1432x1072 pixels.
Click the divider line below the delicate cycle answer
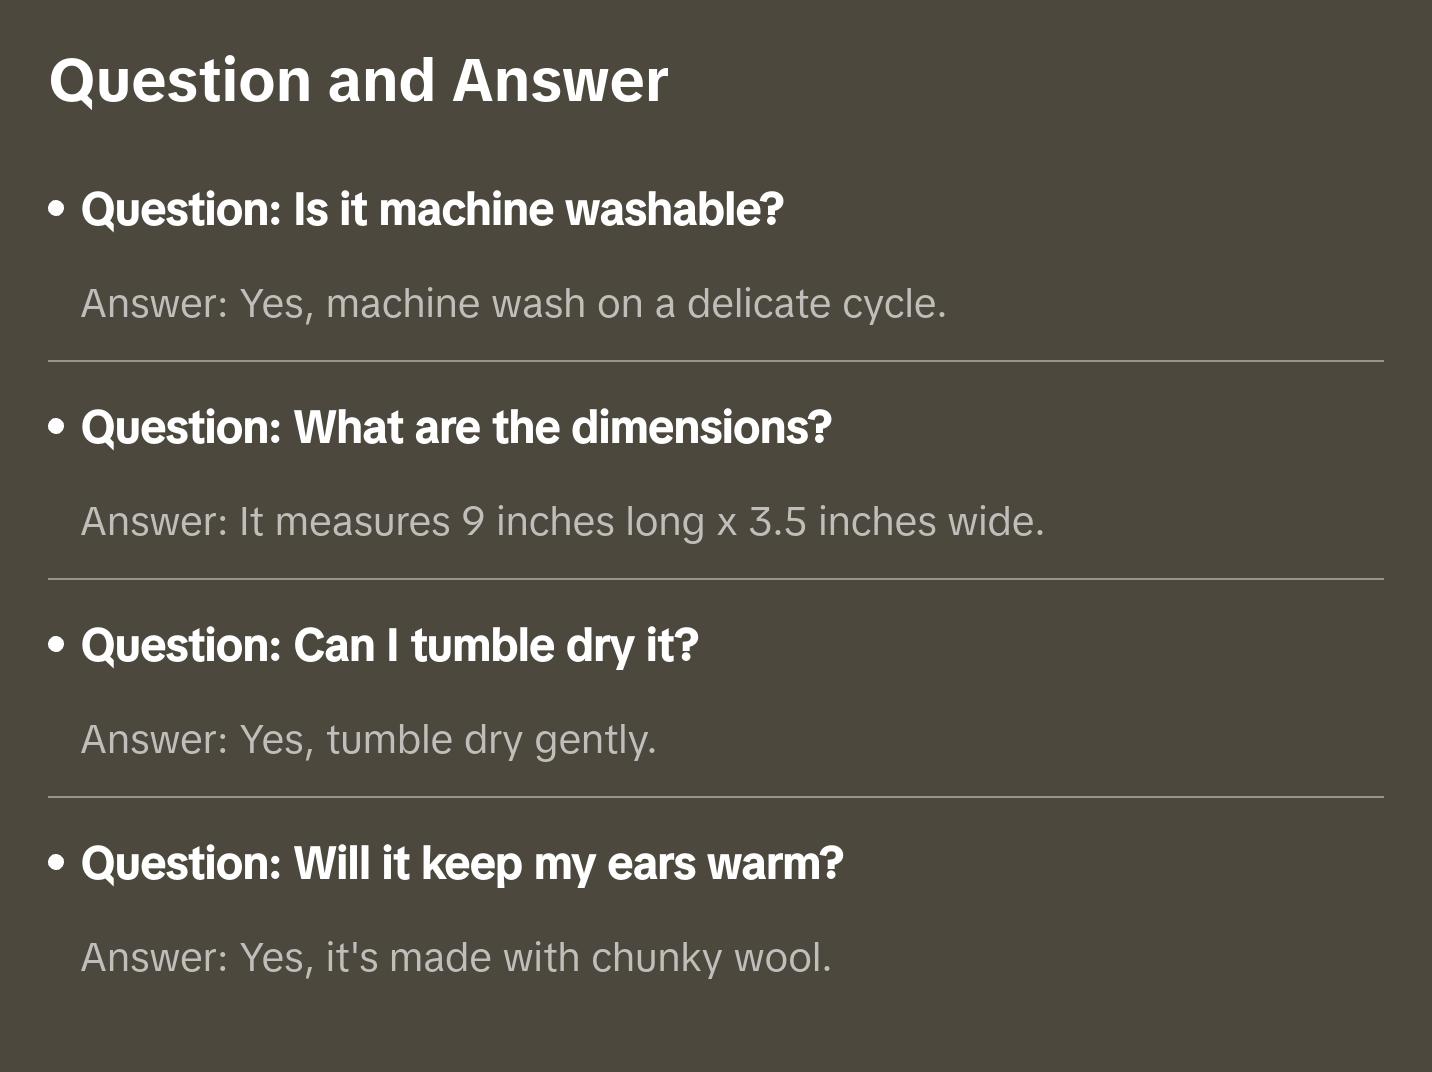tap(716, 361)
